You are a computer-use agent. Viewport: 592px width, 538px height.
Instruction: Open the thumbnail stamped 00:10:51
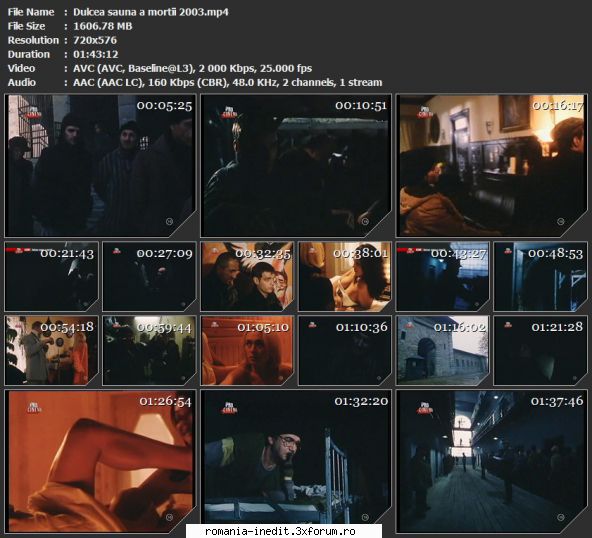tap(296, 165)
